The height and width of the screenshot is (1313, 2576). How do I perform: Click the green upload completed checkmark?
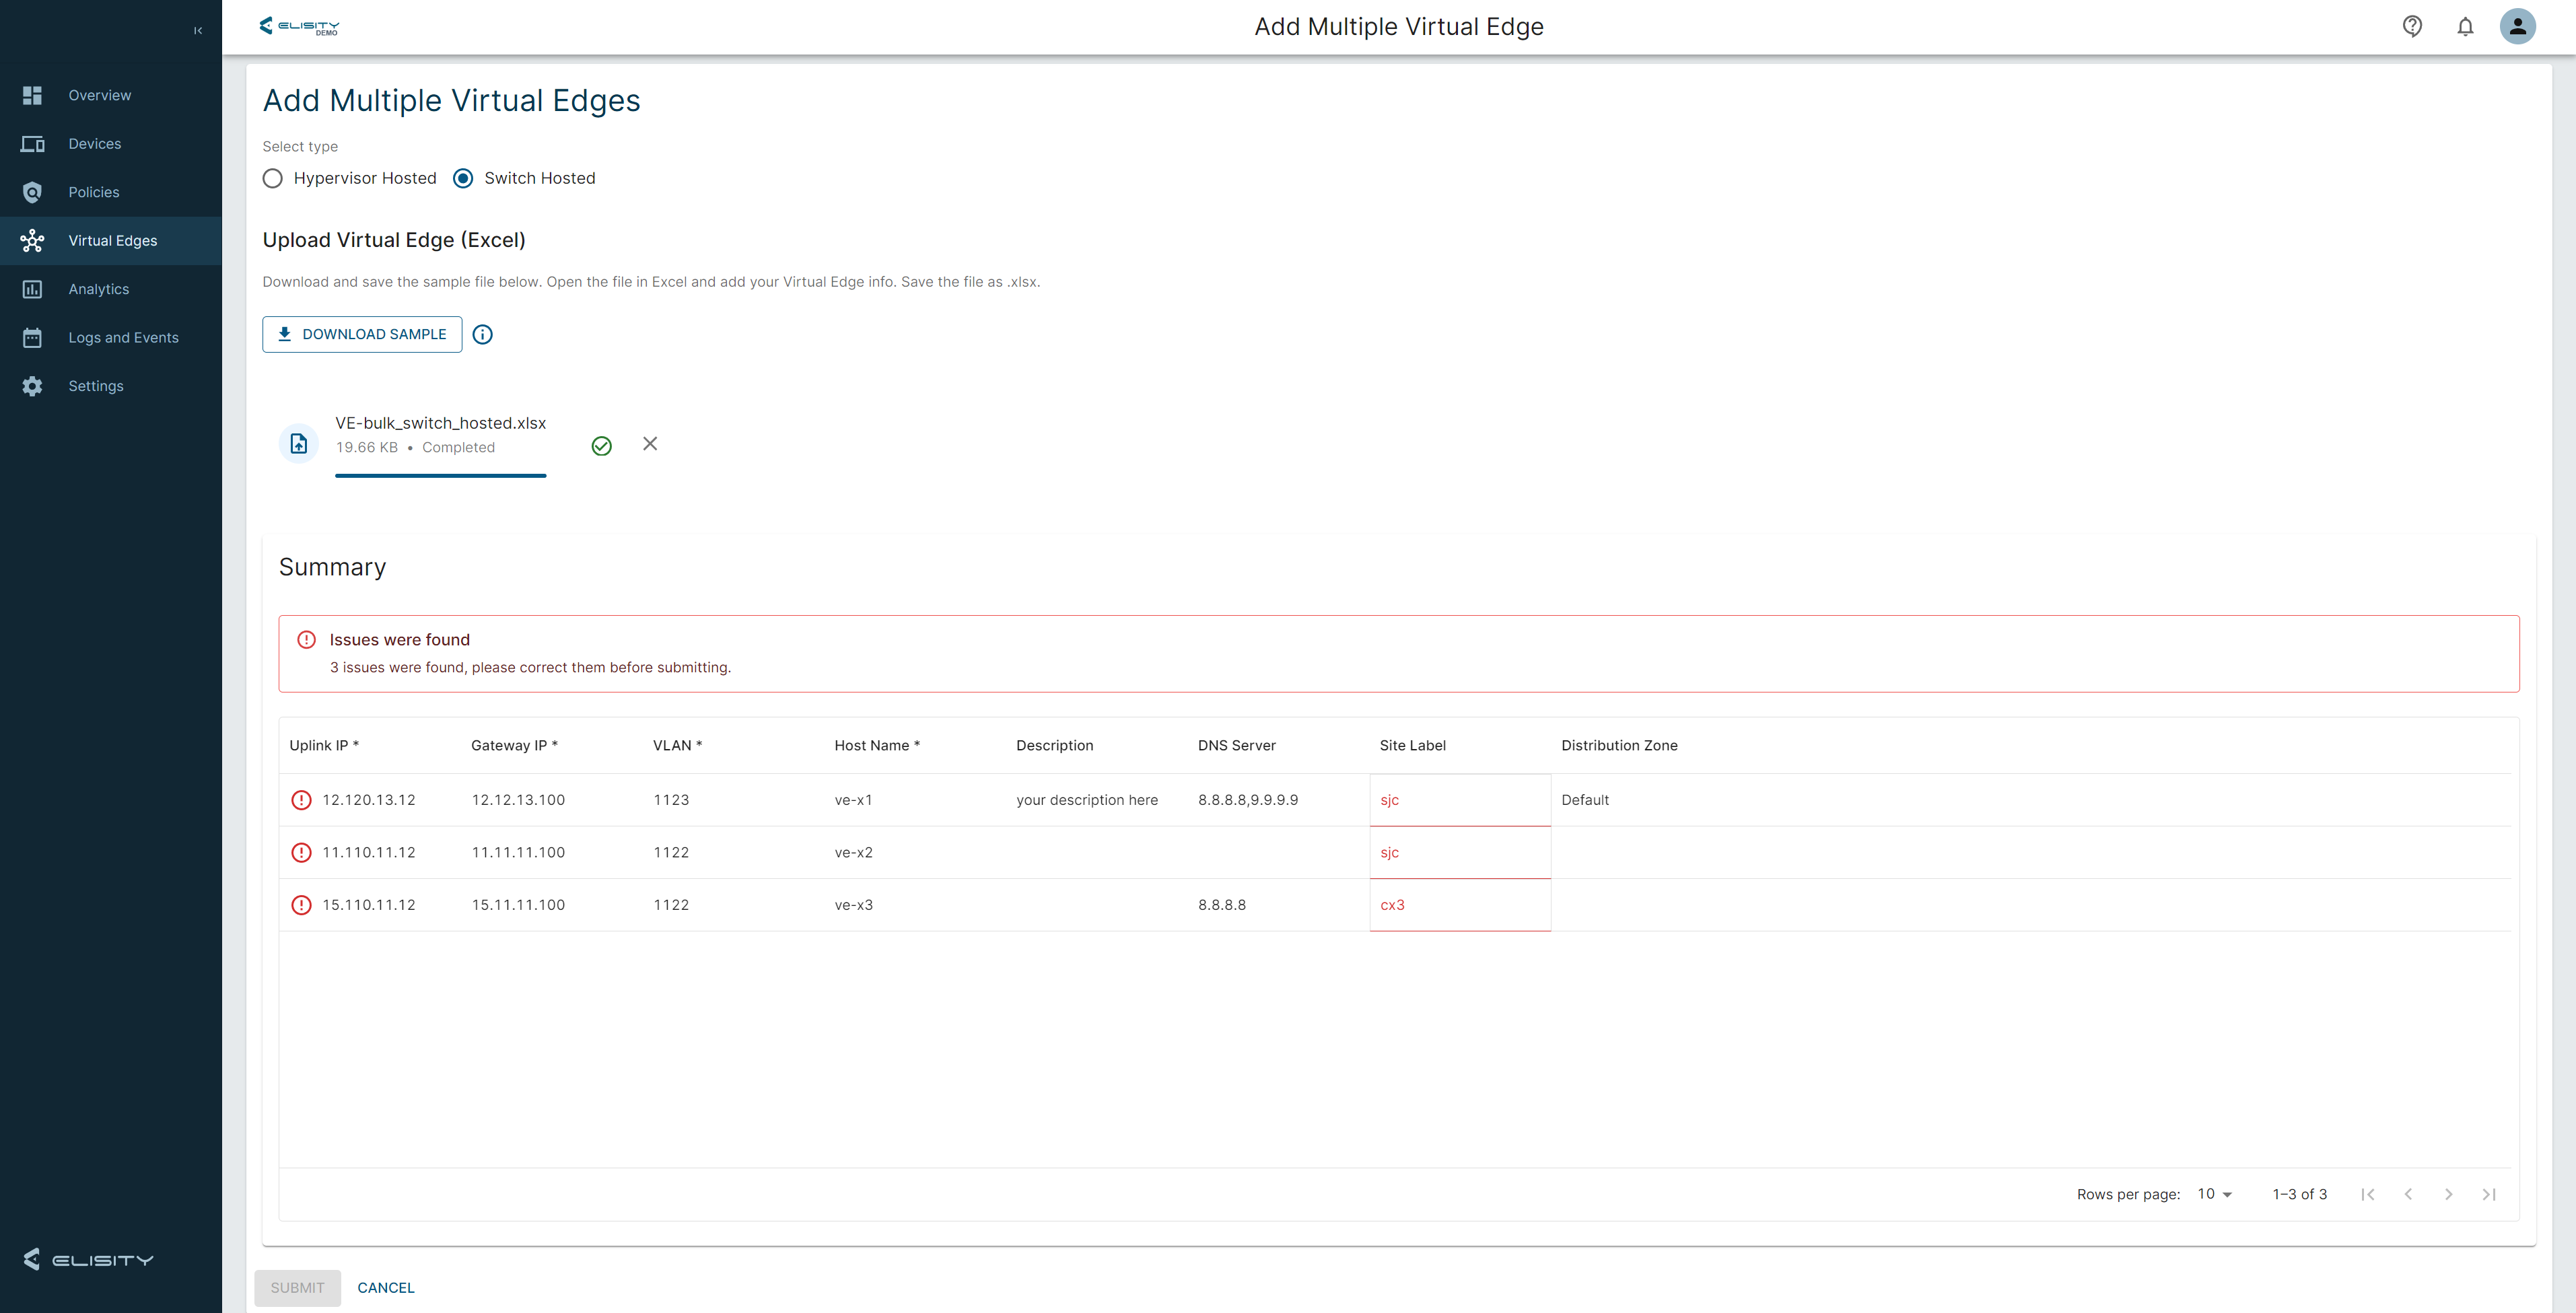pos(601,446)
